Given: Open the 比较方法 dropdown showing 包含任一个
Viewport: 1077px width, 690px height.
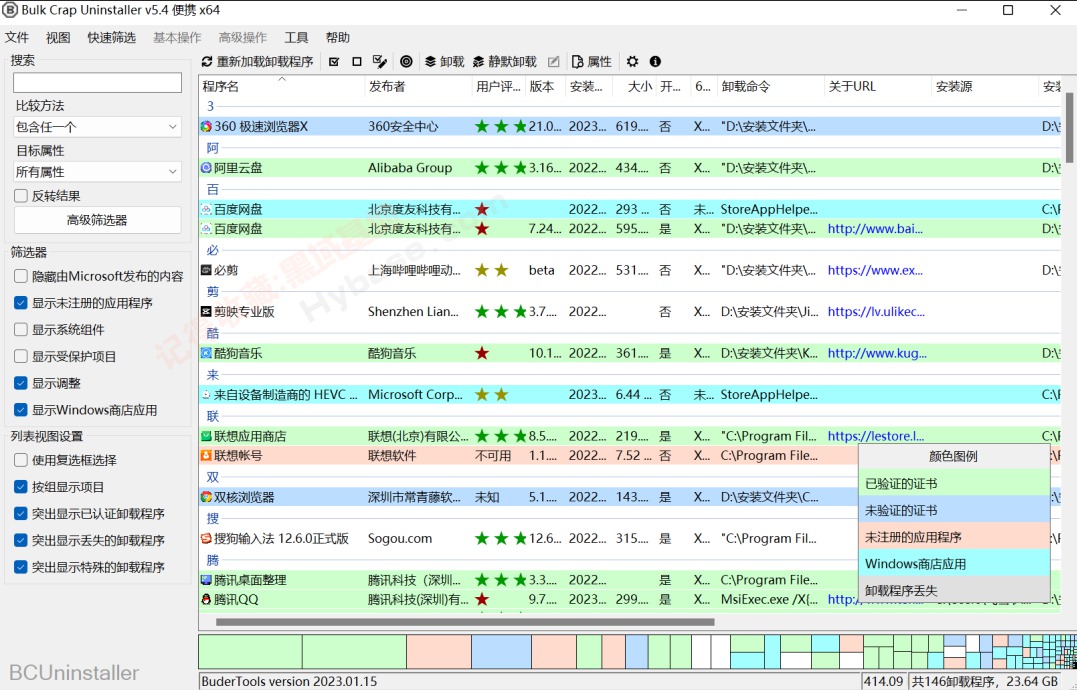Looking at the screenshot, I should [x=97, y=127].
